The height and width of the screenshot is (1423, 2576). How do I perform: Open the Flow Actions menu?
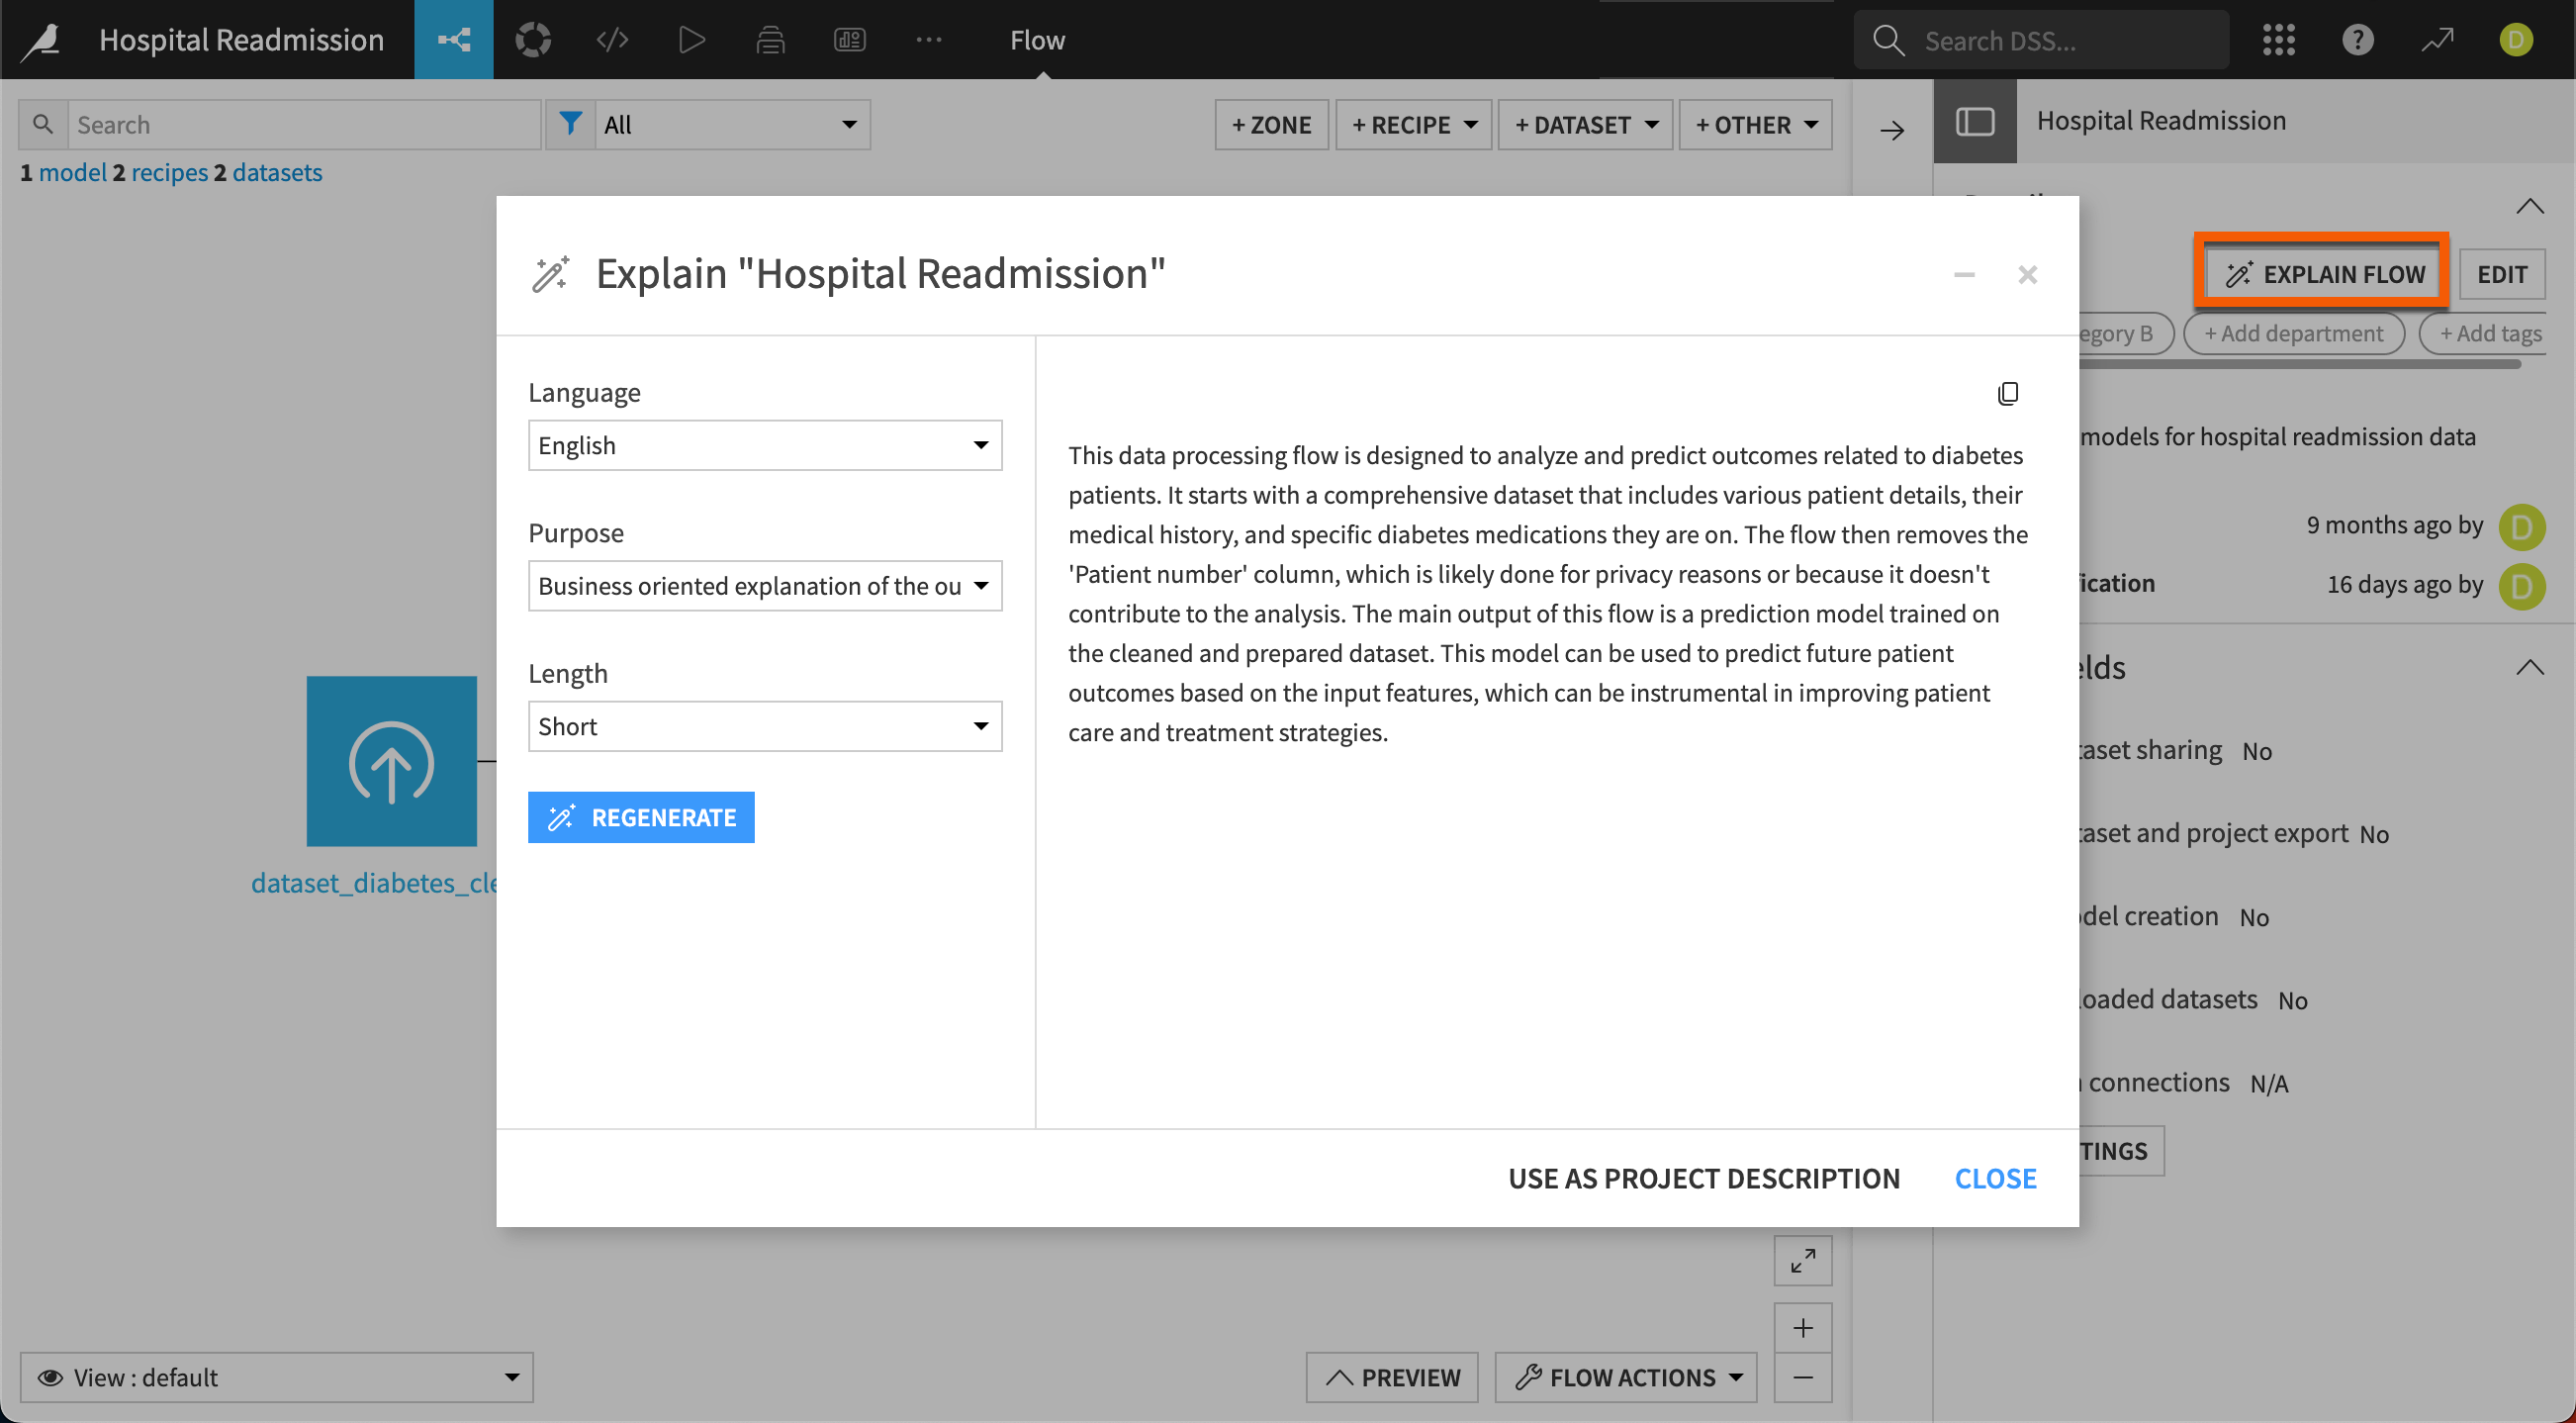click(x=1624, y=1377)
